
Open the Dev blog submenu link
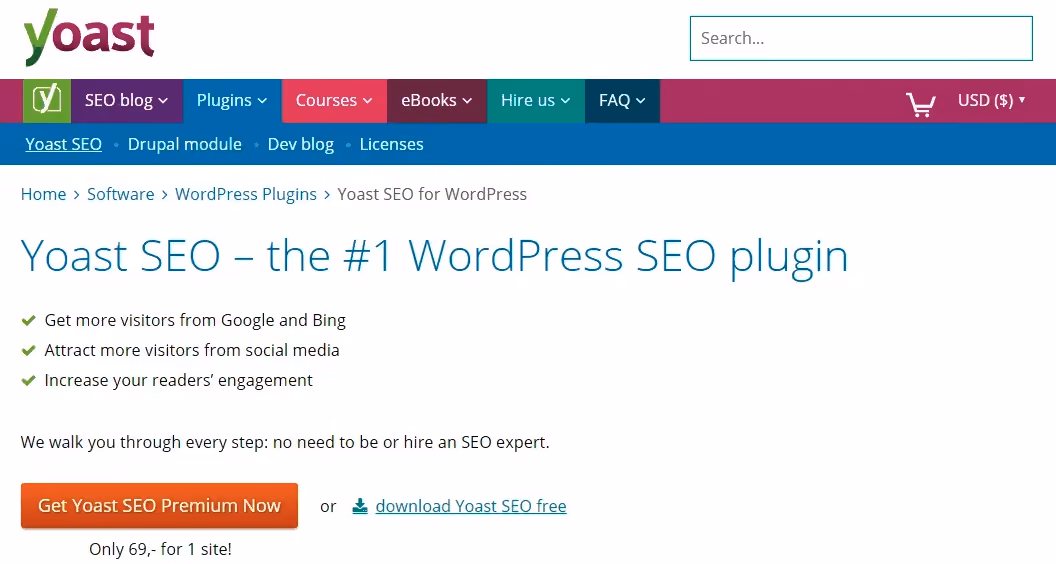pos(300,144)
